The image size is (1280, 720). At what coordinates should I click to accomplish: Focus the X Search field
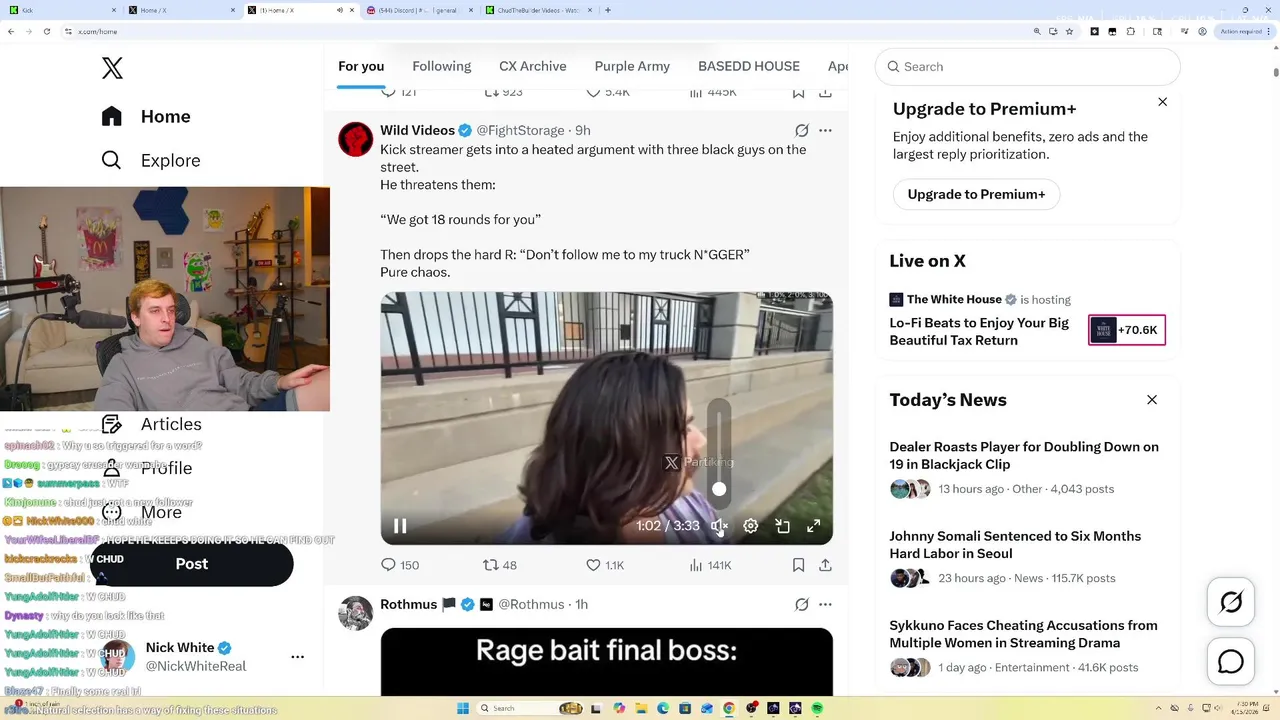[x=1028, y=66]
